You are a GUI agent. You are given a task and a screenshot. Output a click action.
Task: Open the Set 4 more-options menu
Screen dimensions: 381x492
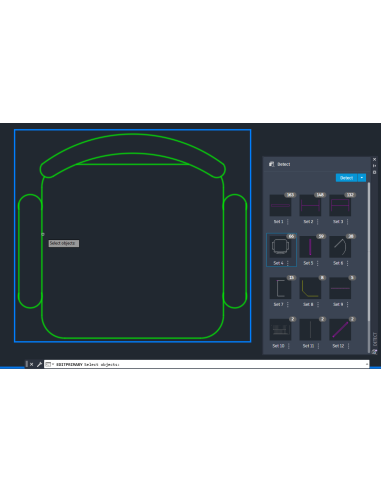288,263
